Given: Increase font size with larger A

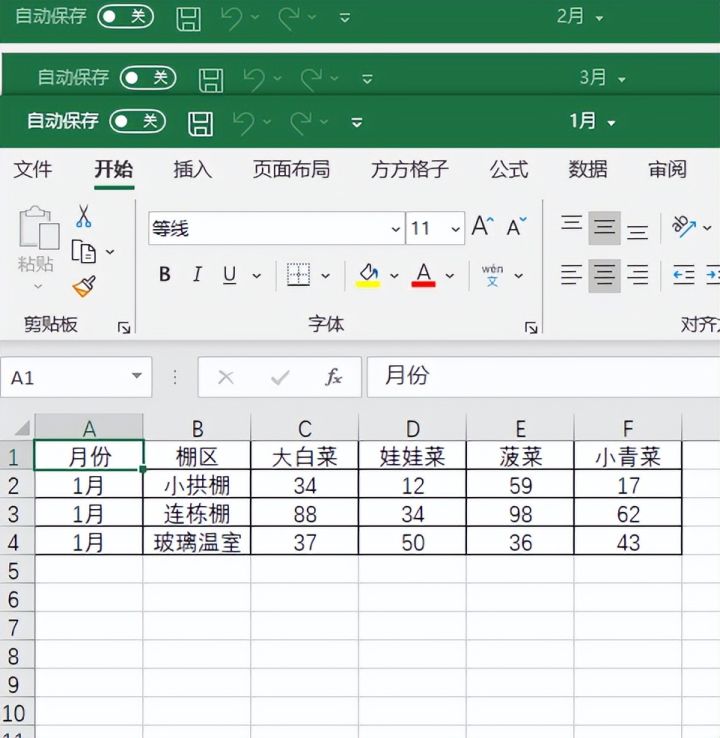Looking at the screenshot, I should [x=483, y=226].
